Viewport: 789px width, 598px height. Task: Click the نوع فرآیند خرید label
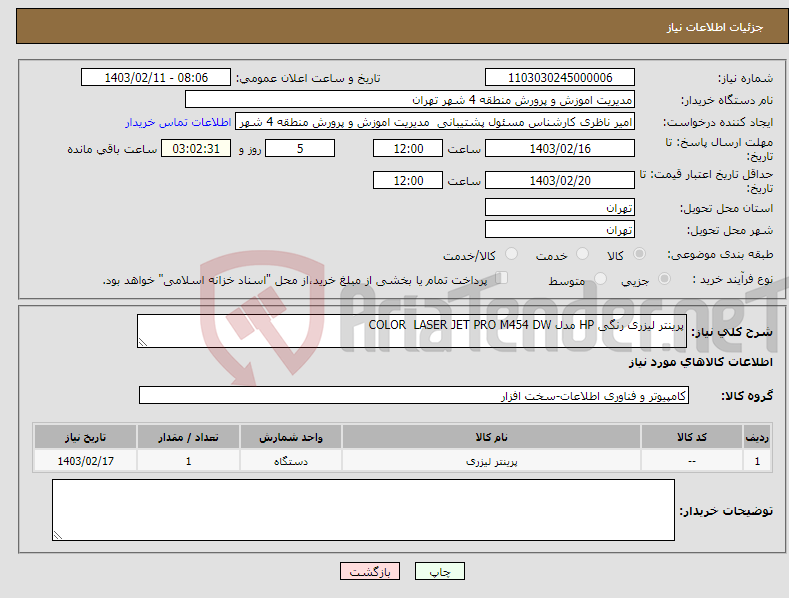(733, 279)
